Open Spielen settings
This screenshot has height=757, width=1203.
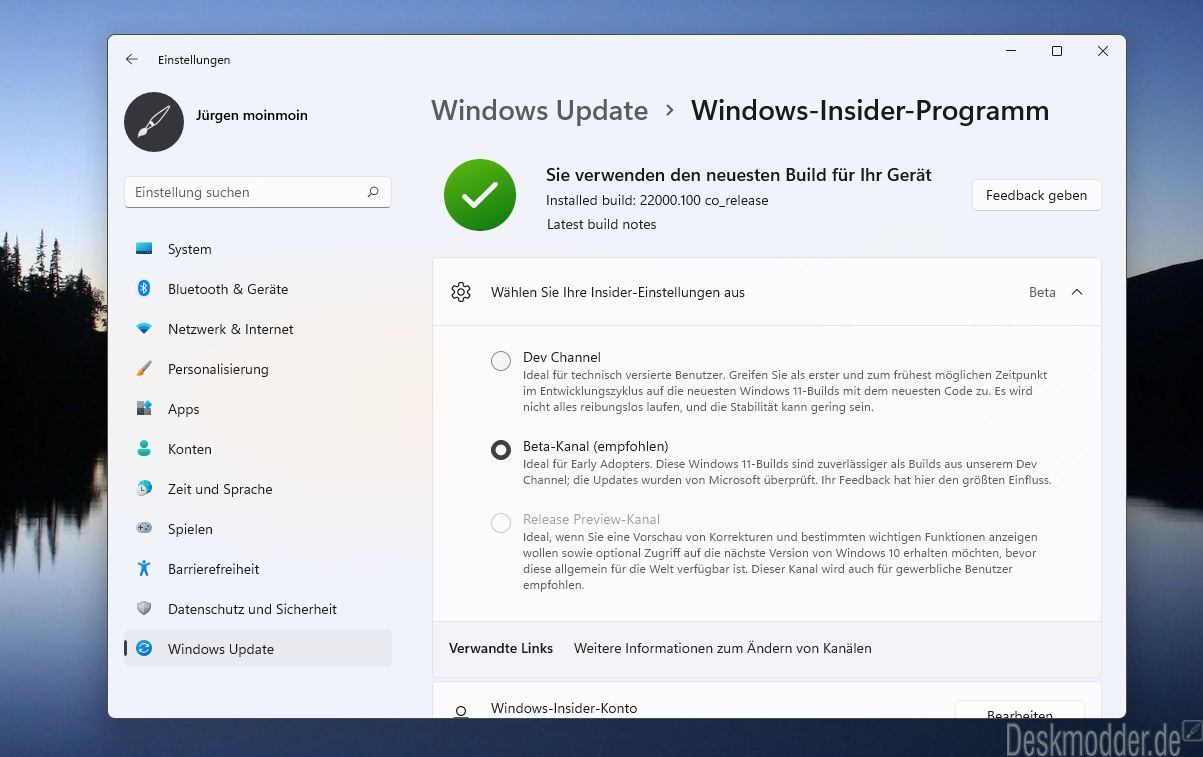pyautogui.click(x=258, y=529)
